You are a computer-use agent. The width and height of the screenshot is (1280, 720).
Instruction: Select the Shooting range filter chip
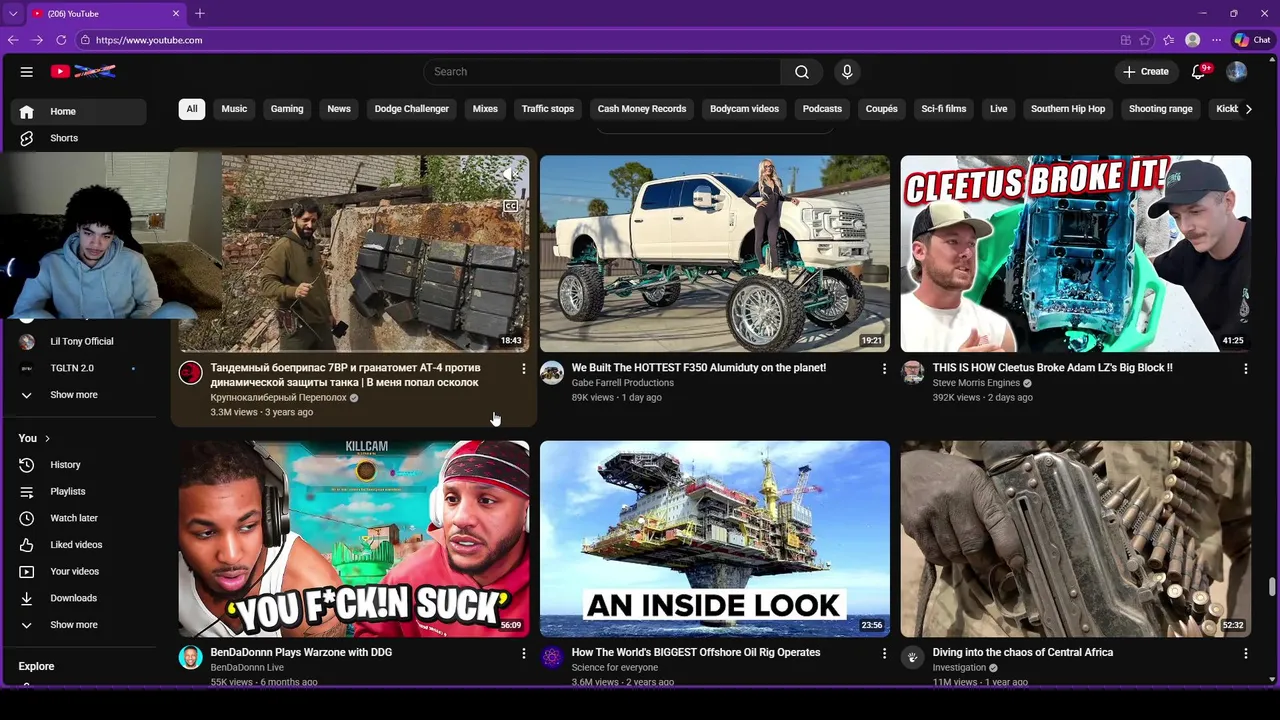coord(1161,109)
